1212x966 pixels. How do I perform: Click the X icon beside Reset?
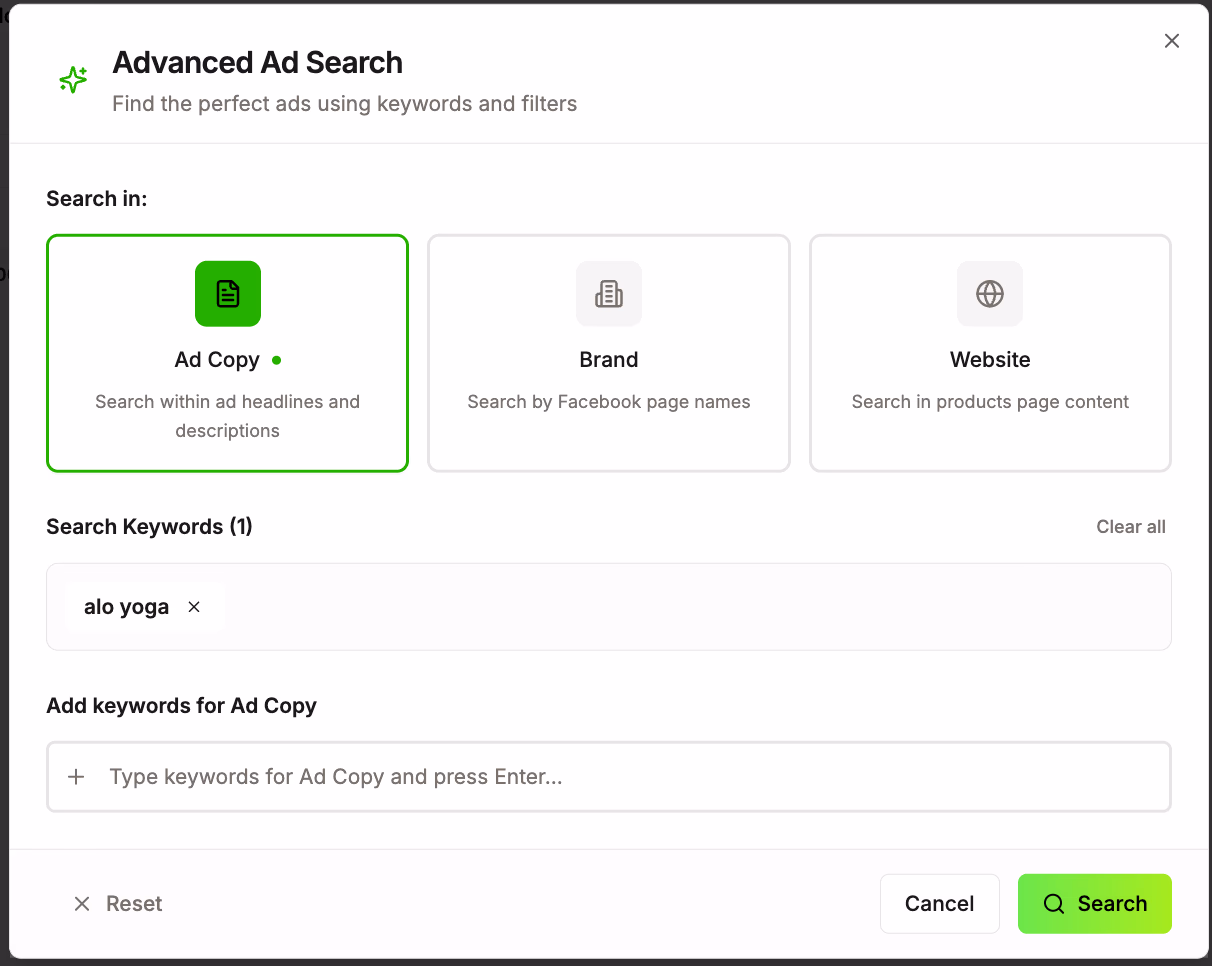click(82, 903)
